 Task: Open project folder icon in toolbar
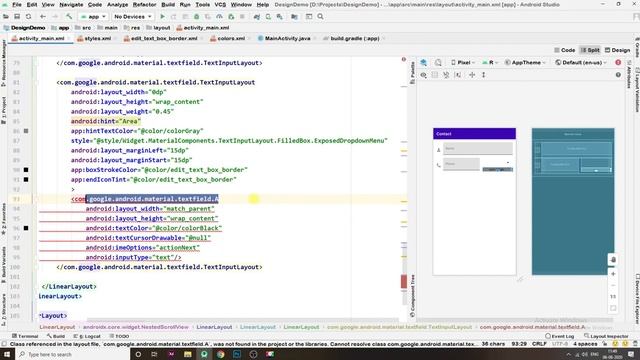(x=6, y=17)
